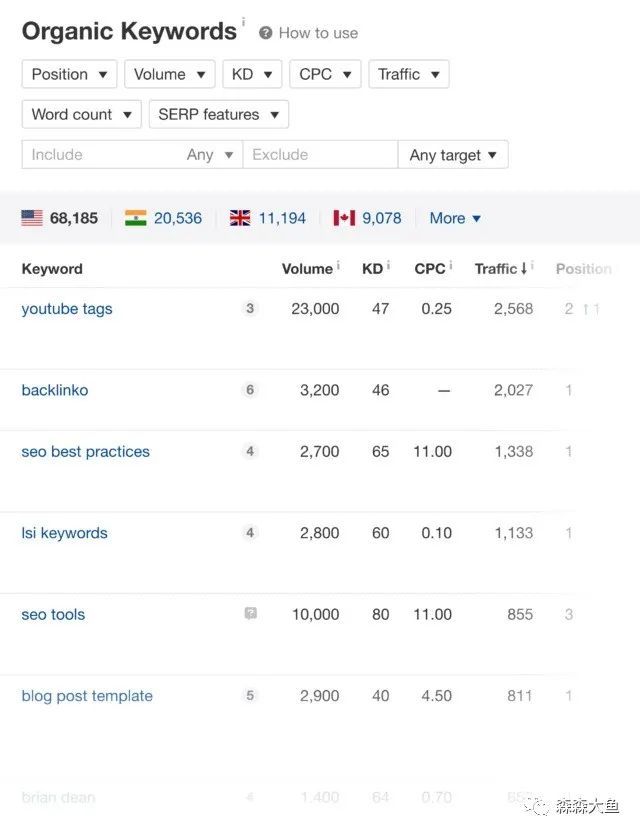640x834 pixels.
Task: Open the CPC filter dropdown
Action: pyautogui.click(x=325, y=74)
